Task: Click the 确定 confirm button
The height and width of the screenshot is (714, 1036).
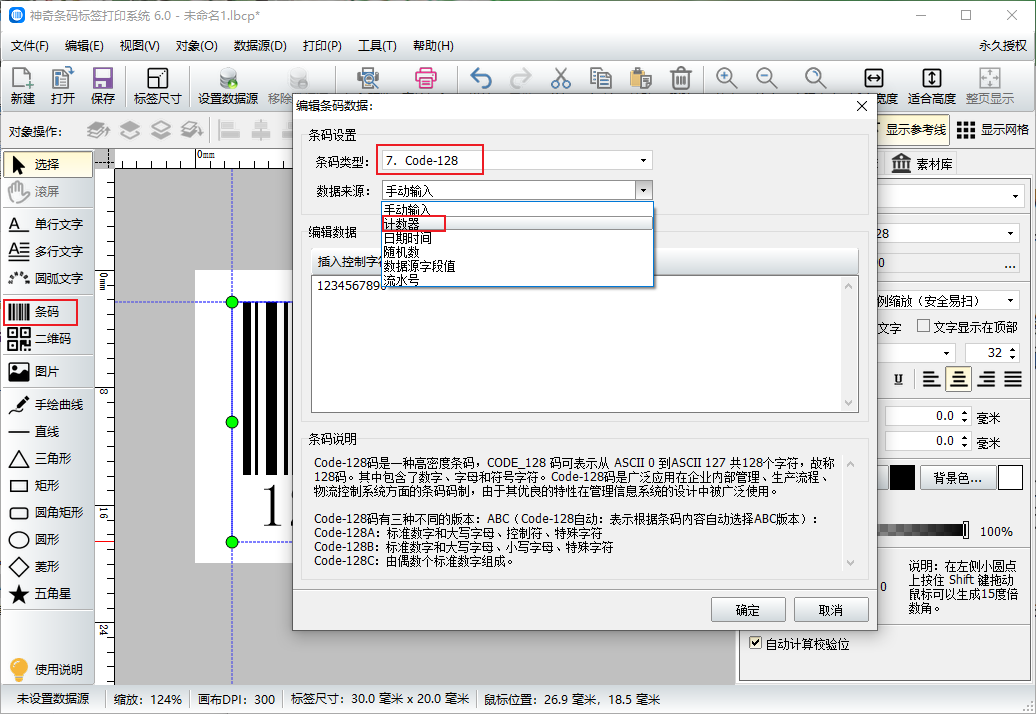Action: pyautogui.click(x=748, y=610)
